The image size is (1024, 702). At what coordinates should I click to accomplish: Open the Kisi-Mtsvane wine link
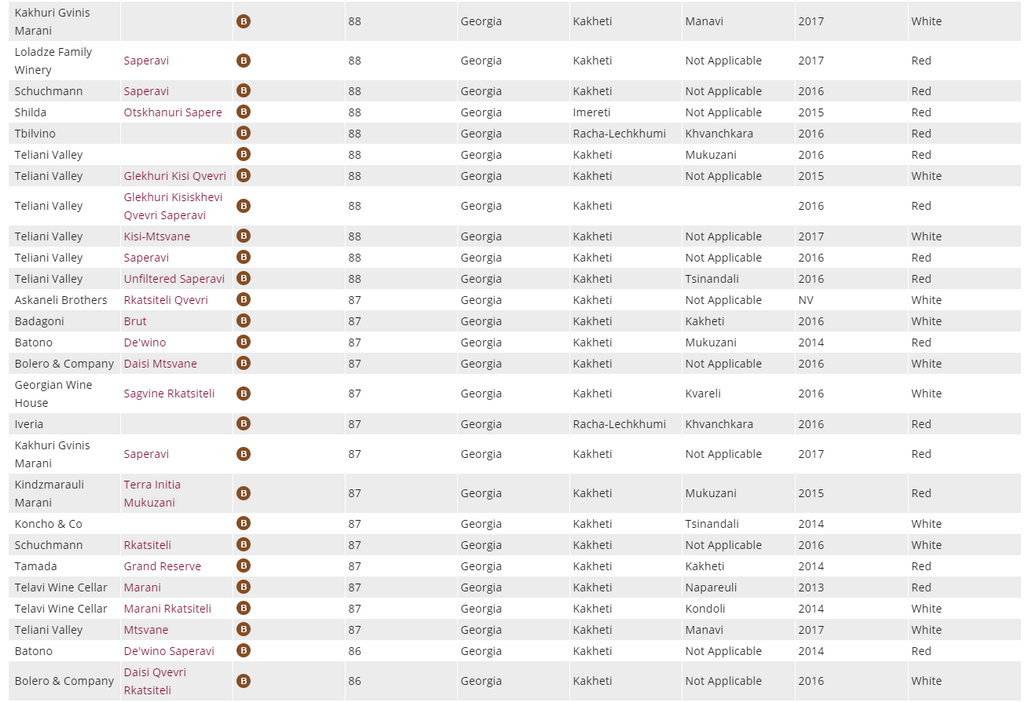coord(157,237)
